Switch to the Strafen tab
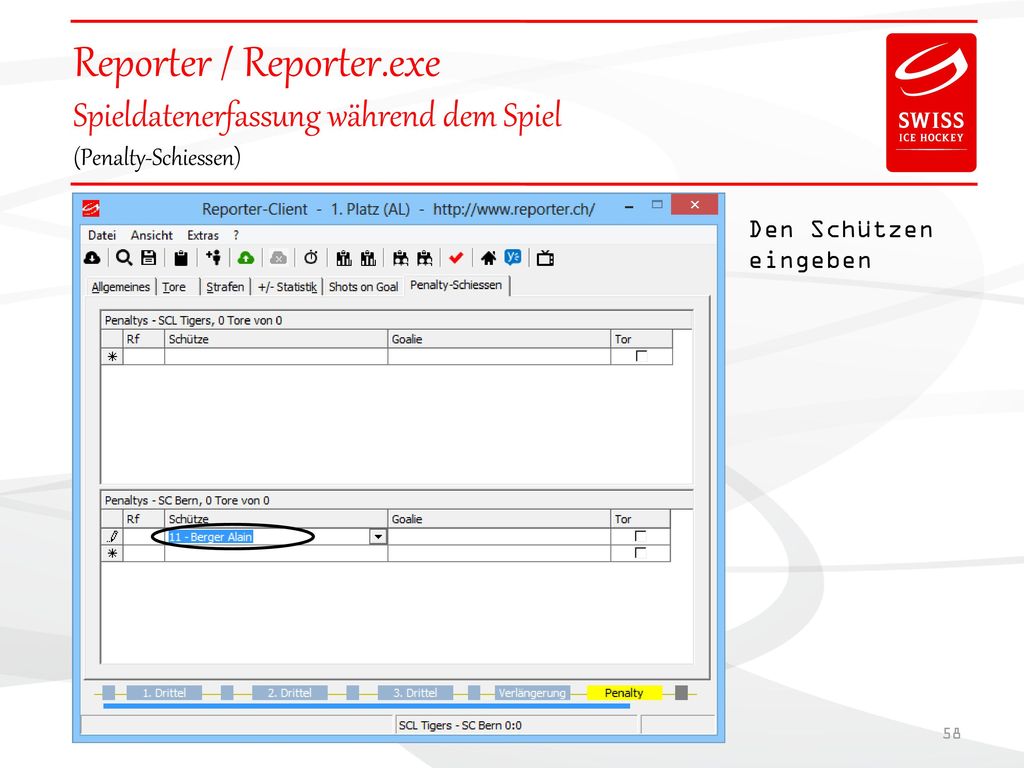 coord(225,287)
